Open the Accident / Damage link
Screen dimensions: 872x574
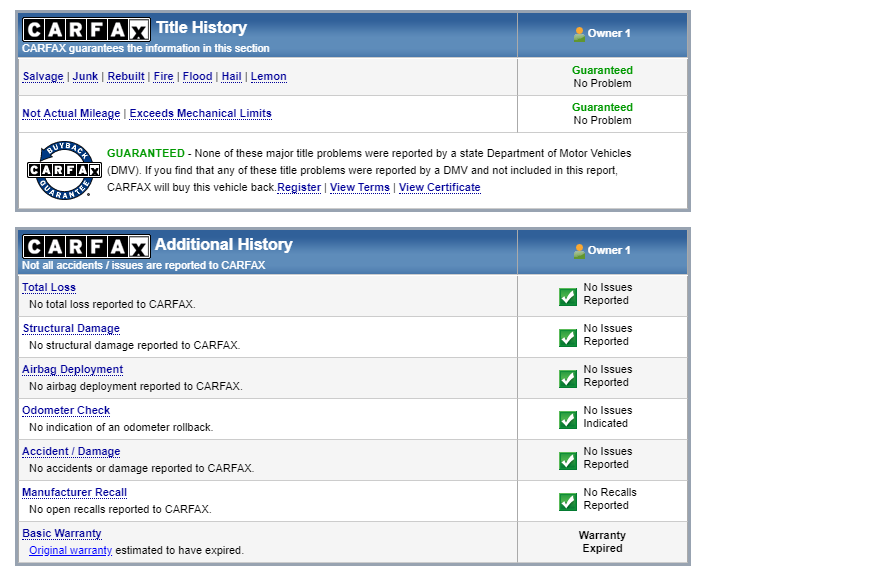(71, 452)
